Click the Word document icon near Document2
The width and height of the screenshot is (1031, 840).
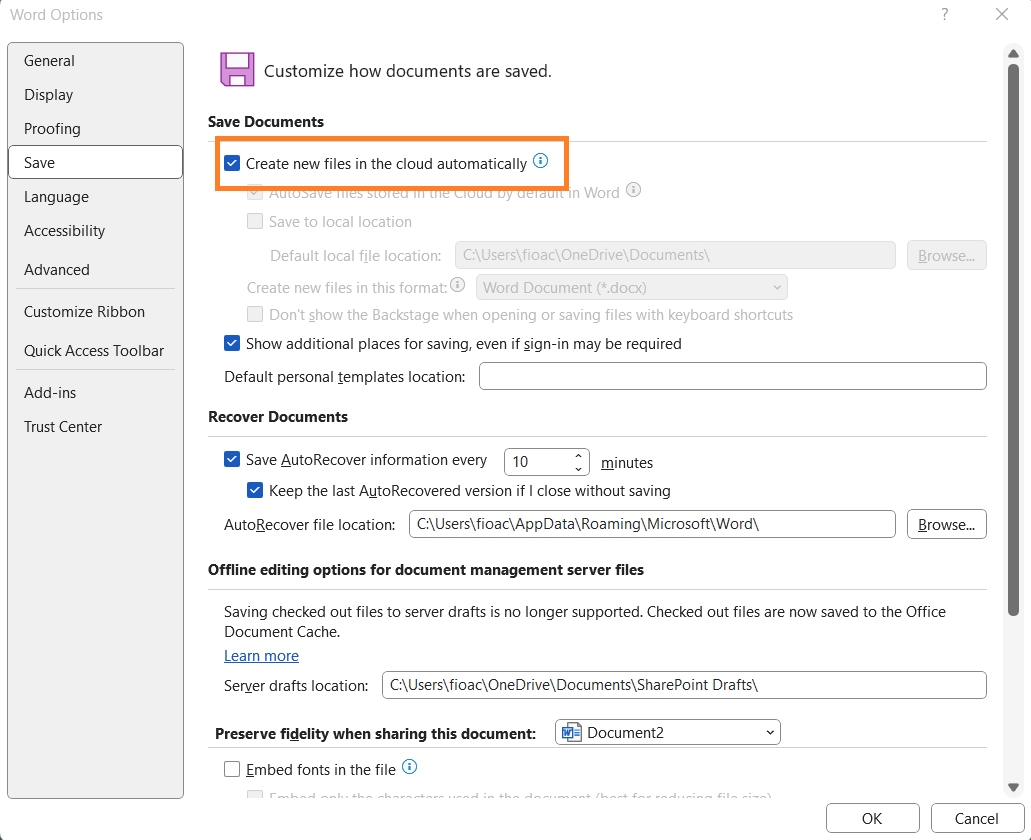(x=572, y=732)
